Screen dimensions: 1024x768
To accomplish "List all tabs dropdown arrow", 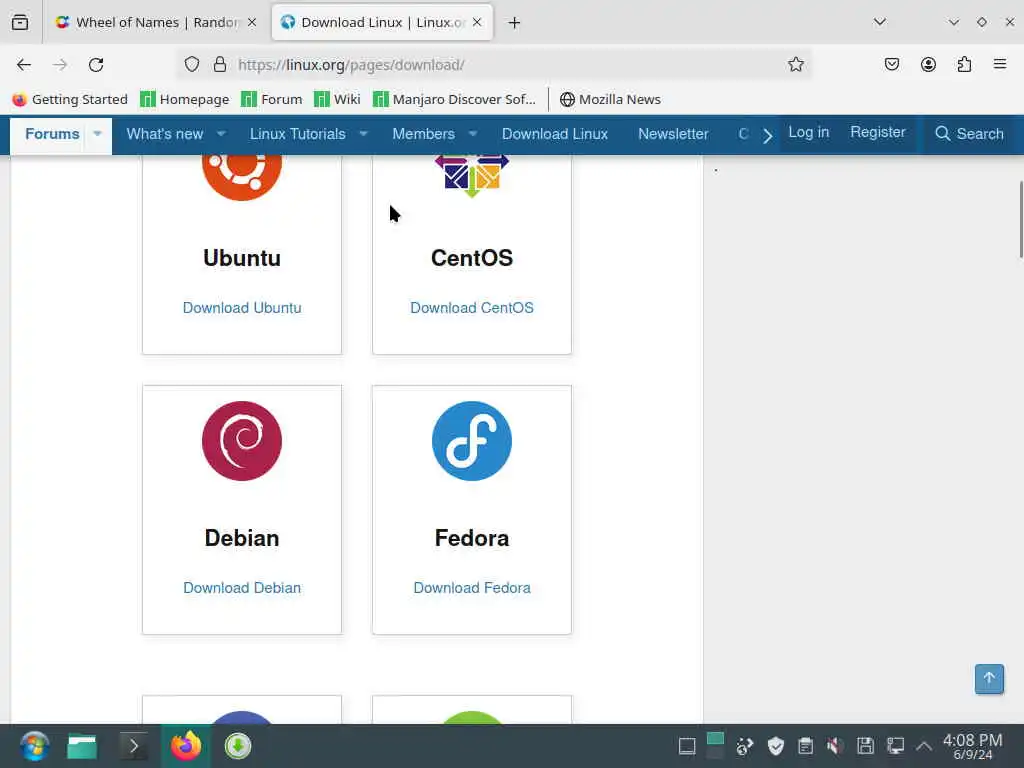I will pyautogui.click(x=880, y=22).
